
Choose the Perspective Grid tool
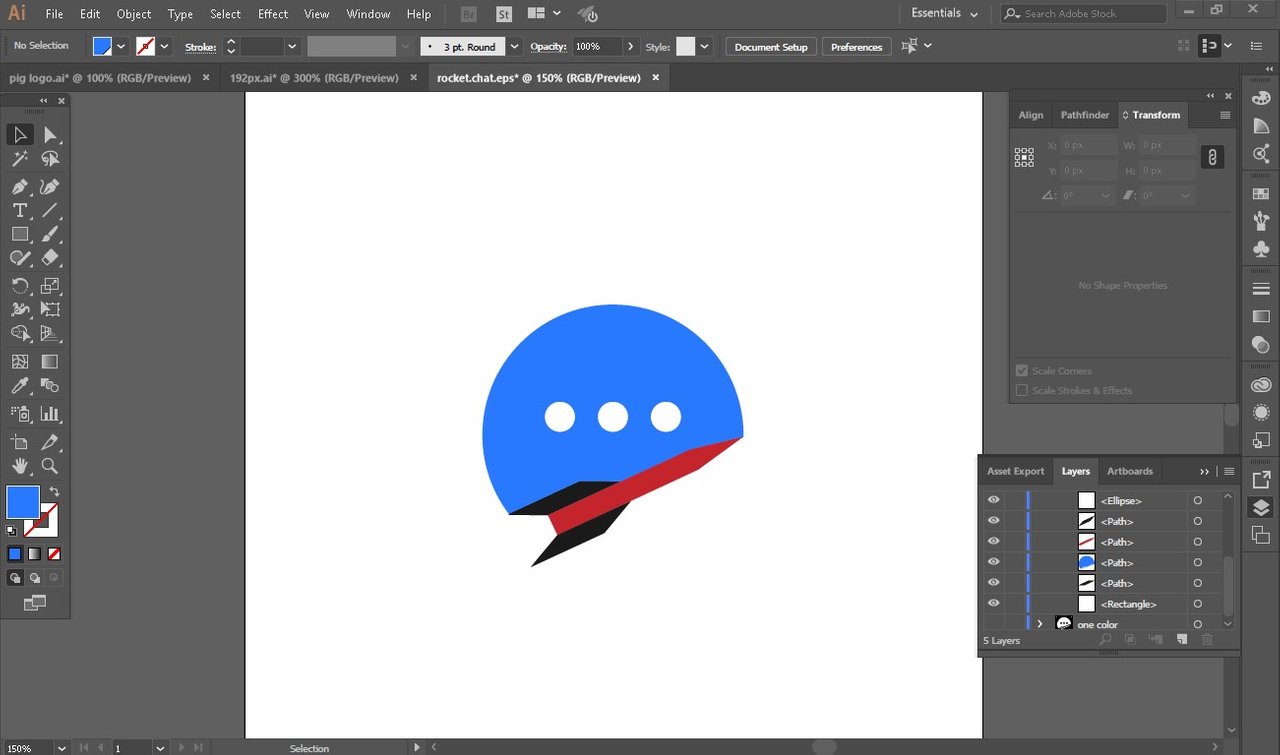coord(50,334)
